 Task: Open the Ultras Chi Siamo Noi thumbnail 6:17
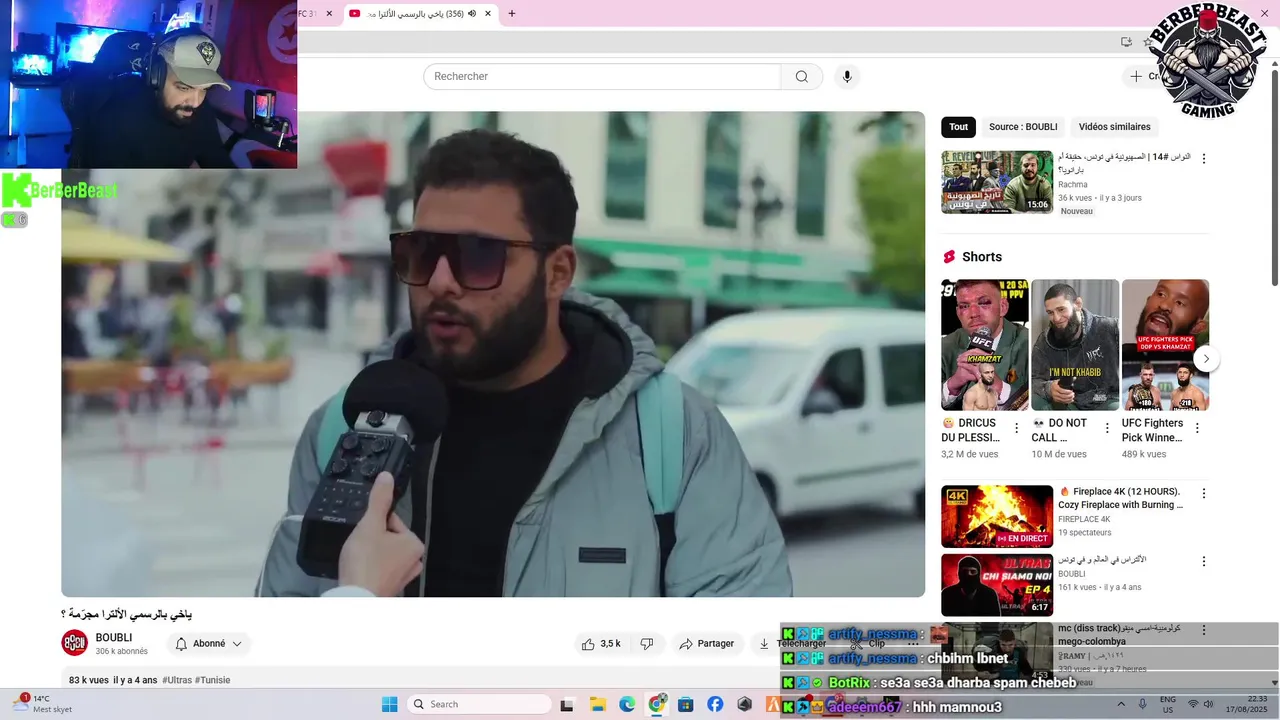[x=997, y=585]
